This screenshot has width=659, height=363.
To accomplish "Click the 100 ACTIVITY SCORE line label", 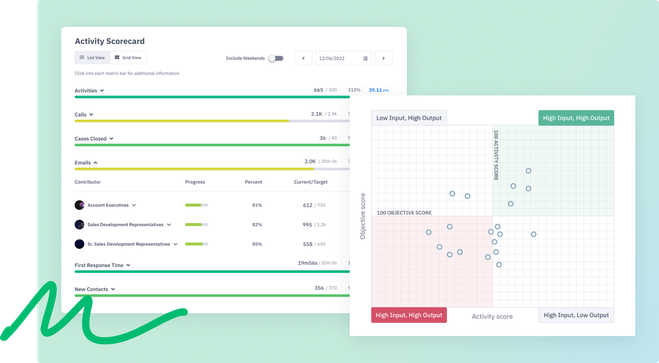I will (496, 155).
